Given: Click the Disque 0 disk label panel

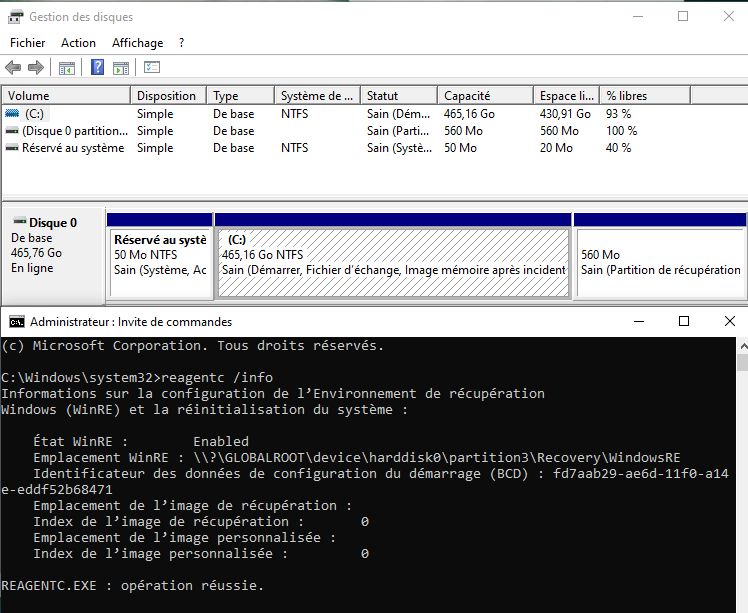Looking at the screenshot, I should pyautogui.click(x=54, y=255).
